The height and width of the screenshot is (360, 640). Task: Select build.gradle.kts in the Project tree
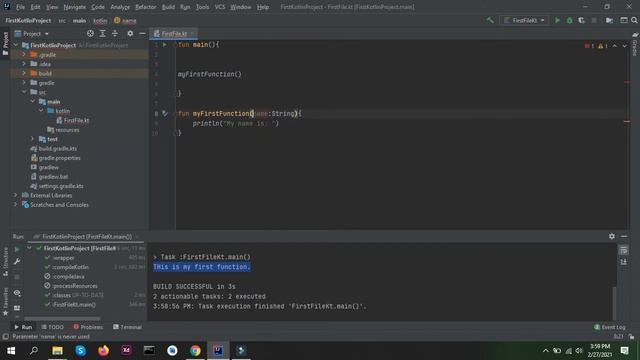(x=58, y=148)
